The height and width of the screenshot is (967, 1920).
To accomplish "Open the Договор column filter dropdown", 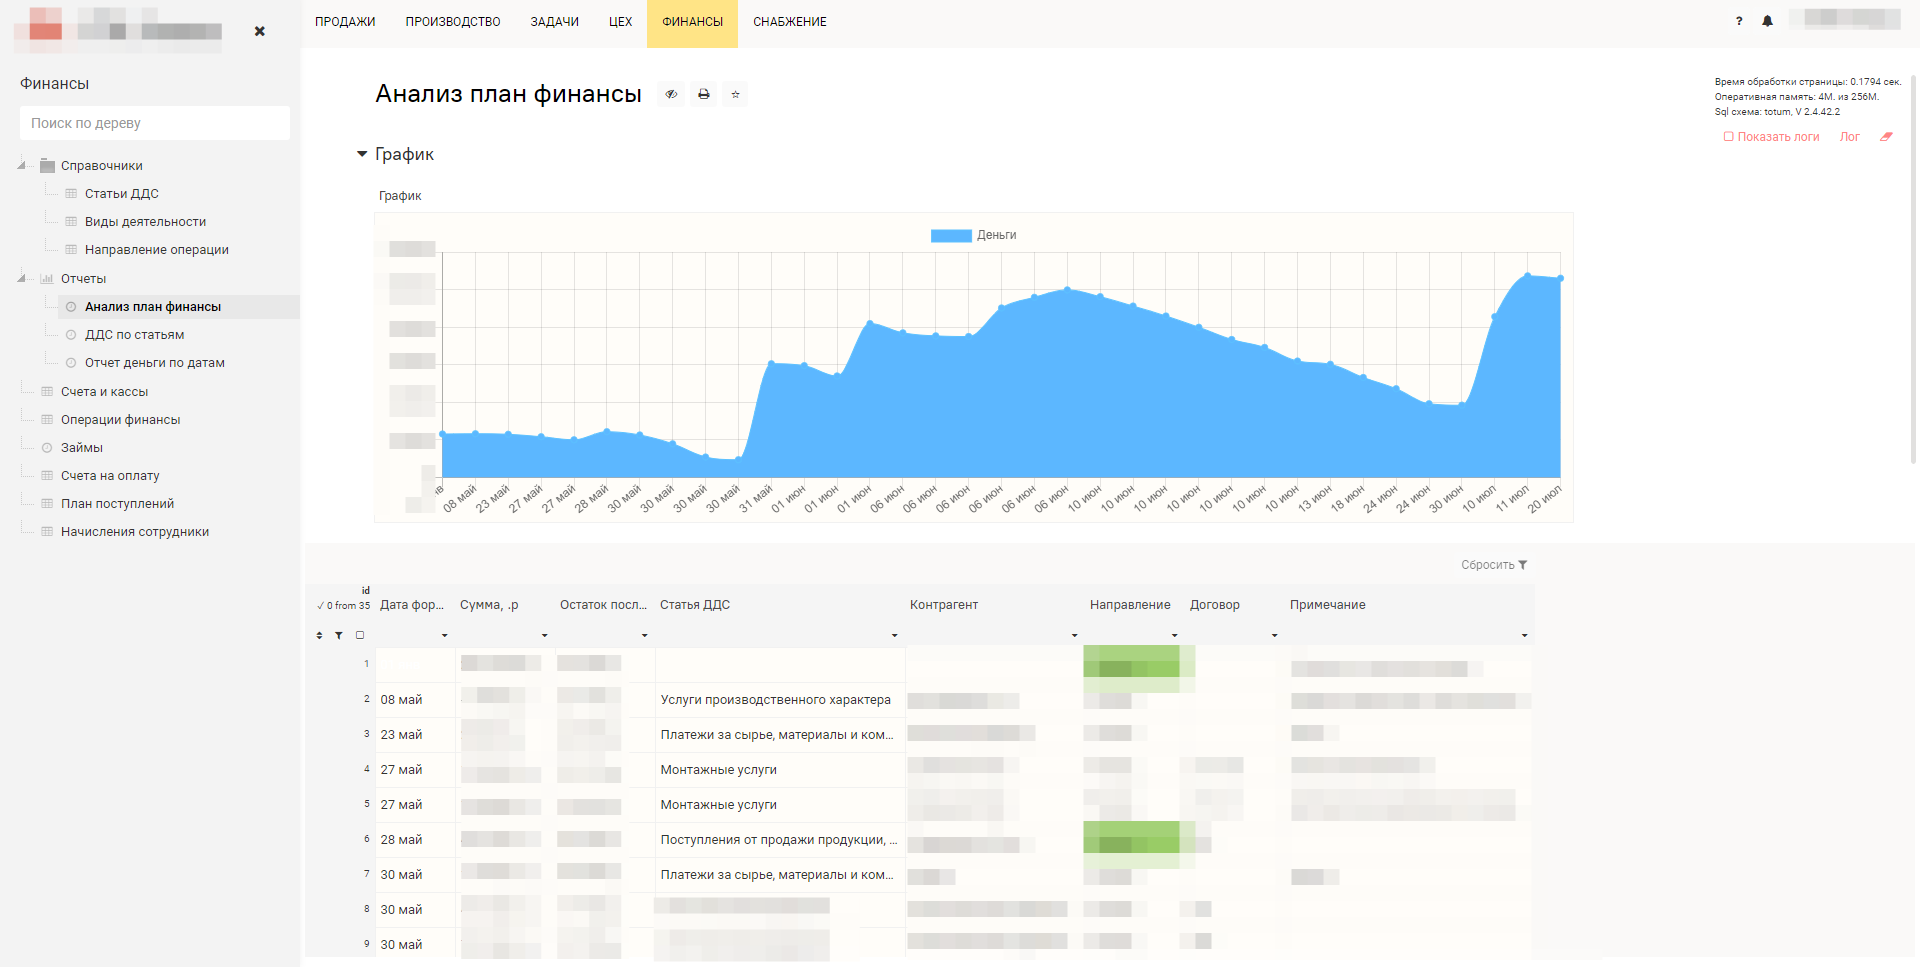I will point(1275,635).
